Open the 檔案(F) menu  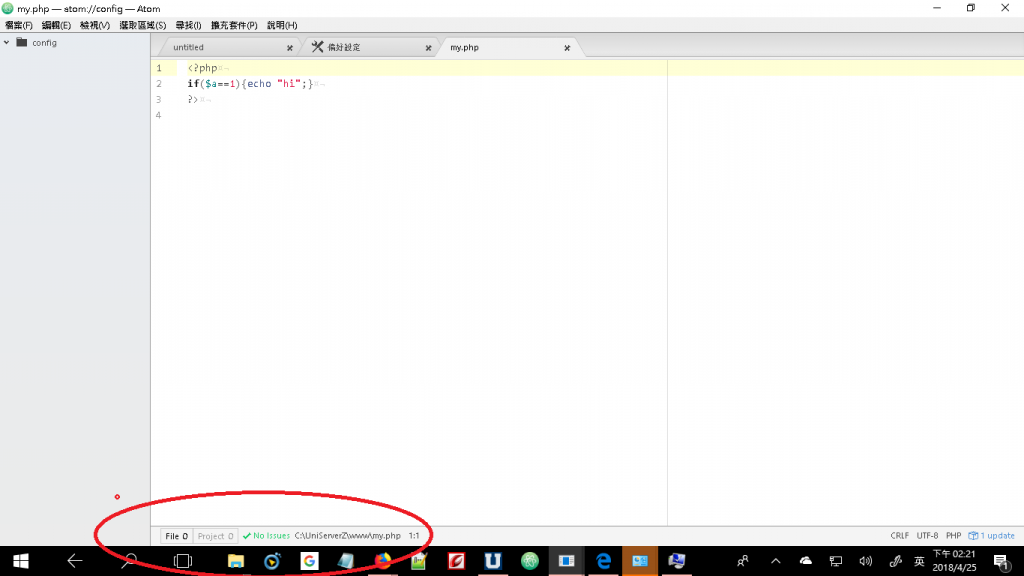(x=19, y=25)
